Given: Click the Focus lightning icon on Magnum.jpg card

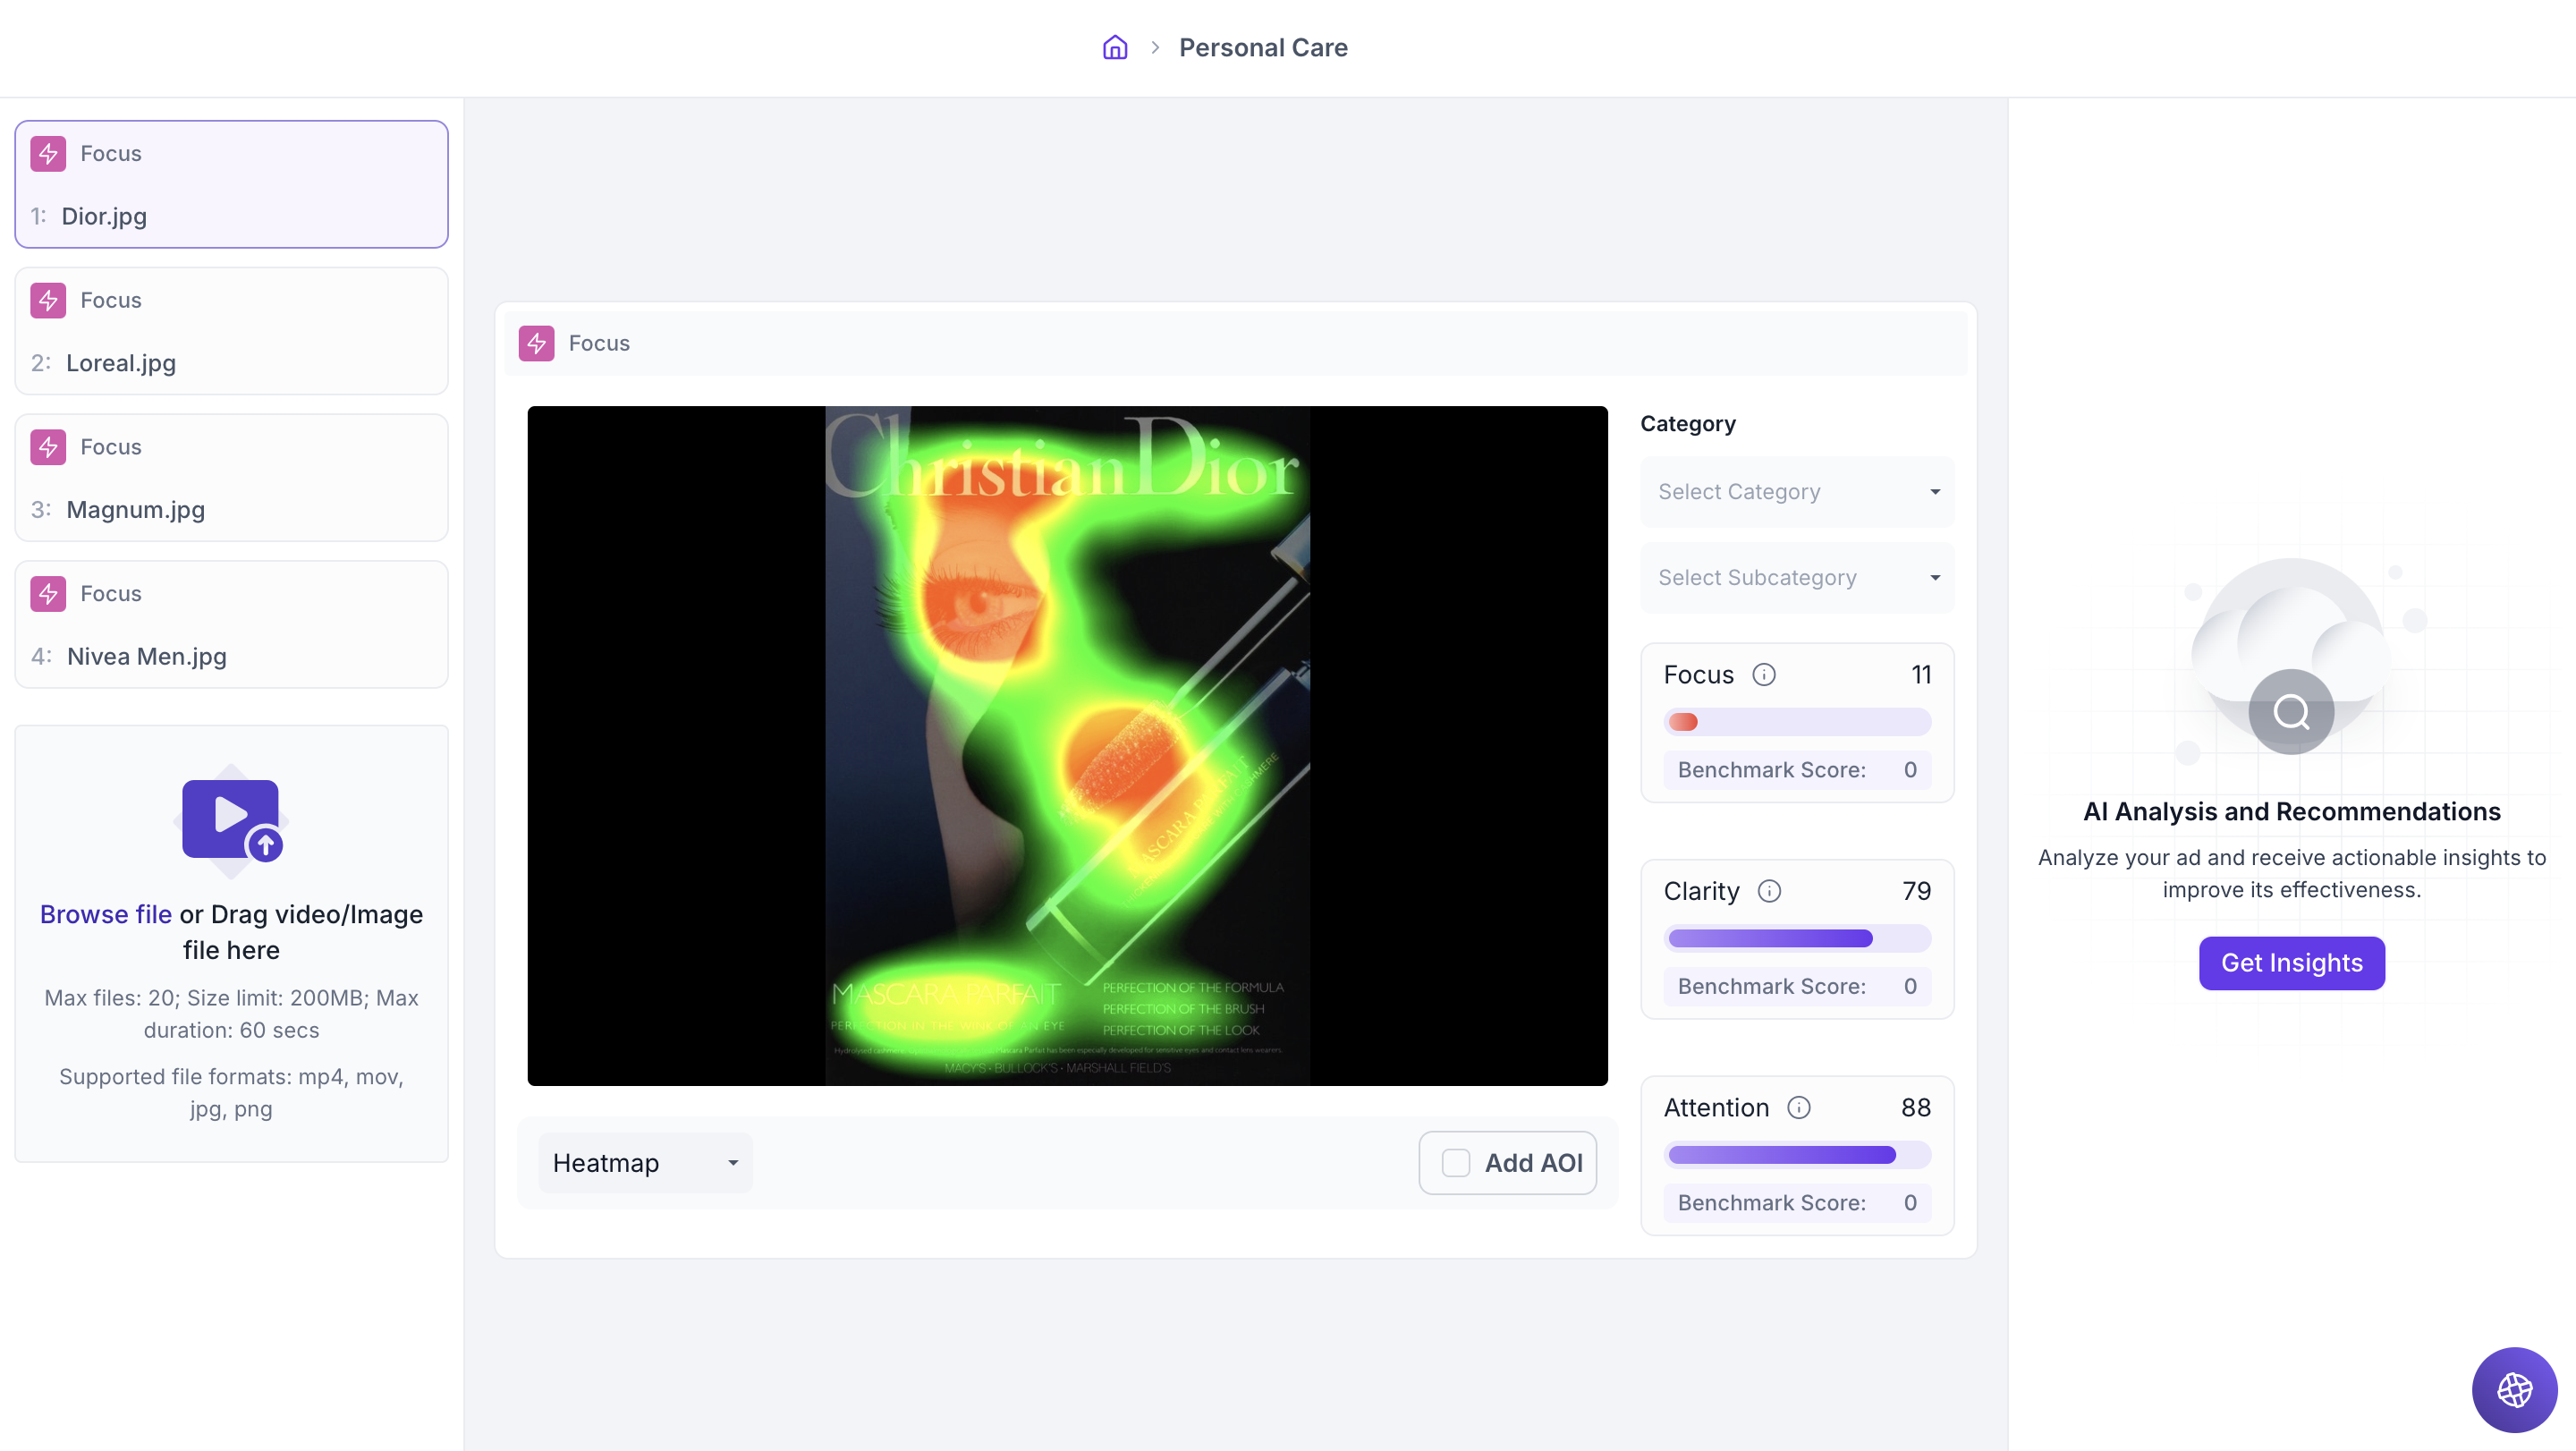Looking at the screenshot, I should click(48, 447).
